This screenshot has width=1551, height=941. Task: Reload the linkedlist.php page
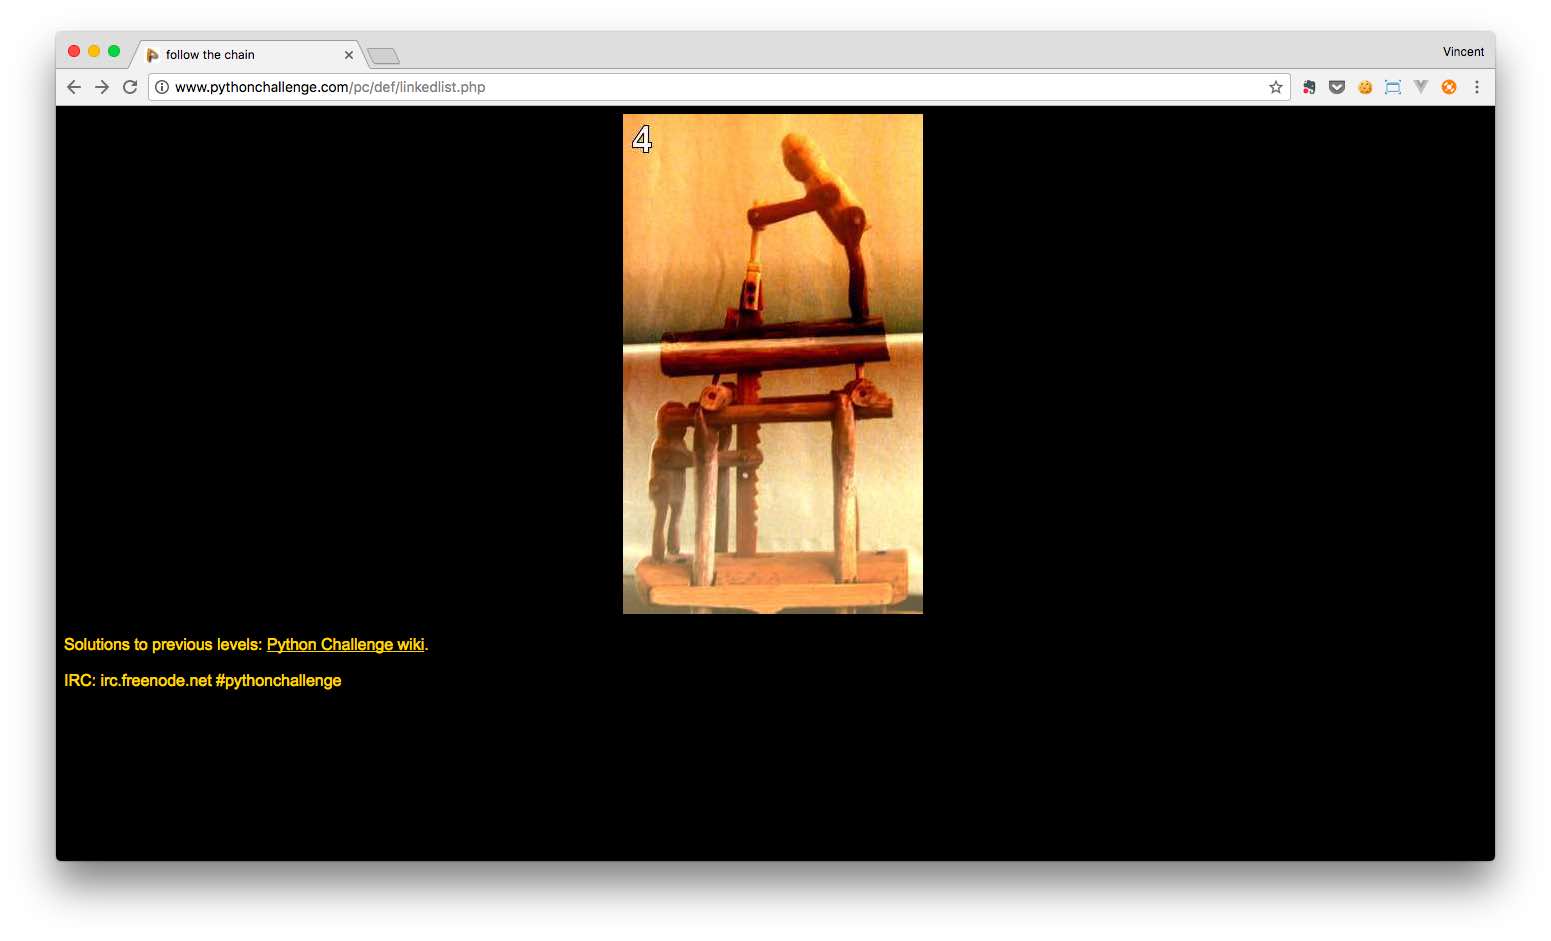[x=130, y=87]
